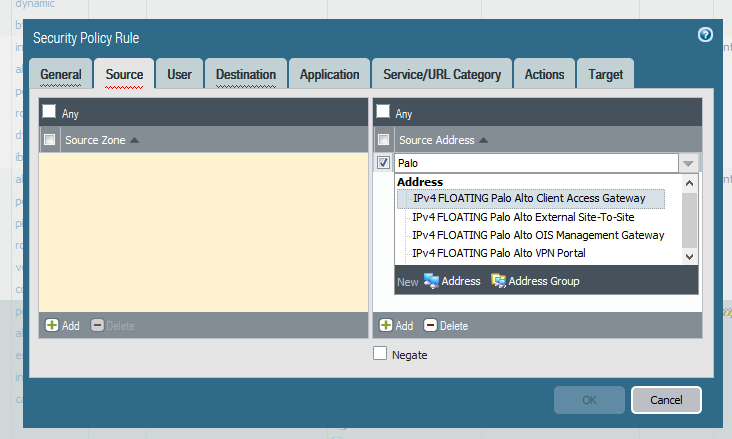732x439 pixels.
Task: Create new Address Group via its icon
Action: coord(498,281)
